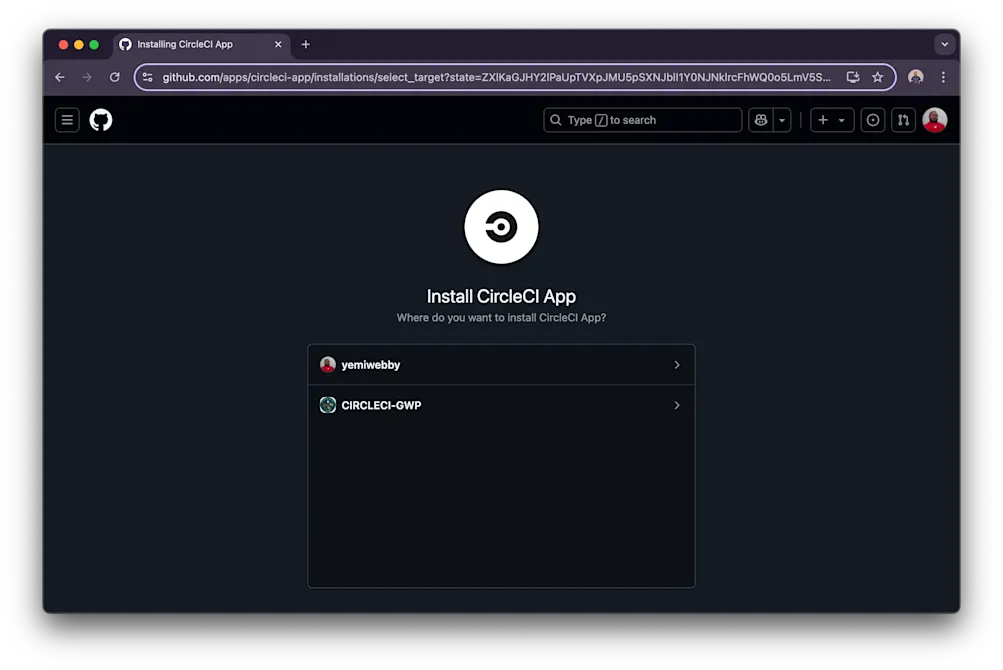Open user avatar menu in GitHub header
The image size is (1003, 670).
click(x=935, y=120)
